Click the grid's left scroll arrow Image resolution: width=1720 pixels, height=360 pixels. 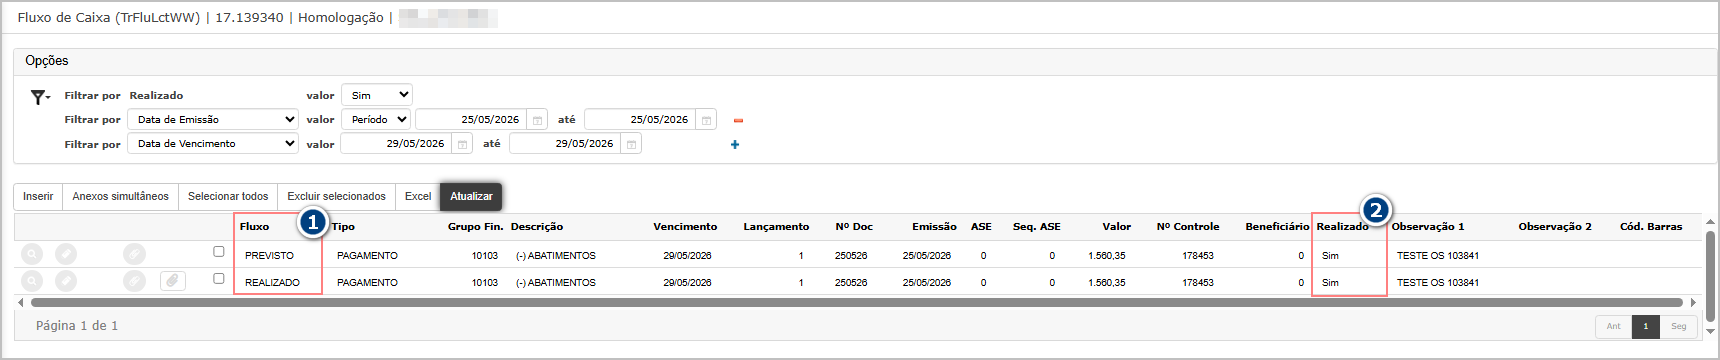pos(21,302)
